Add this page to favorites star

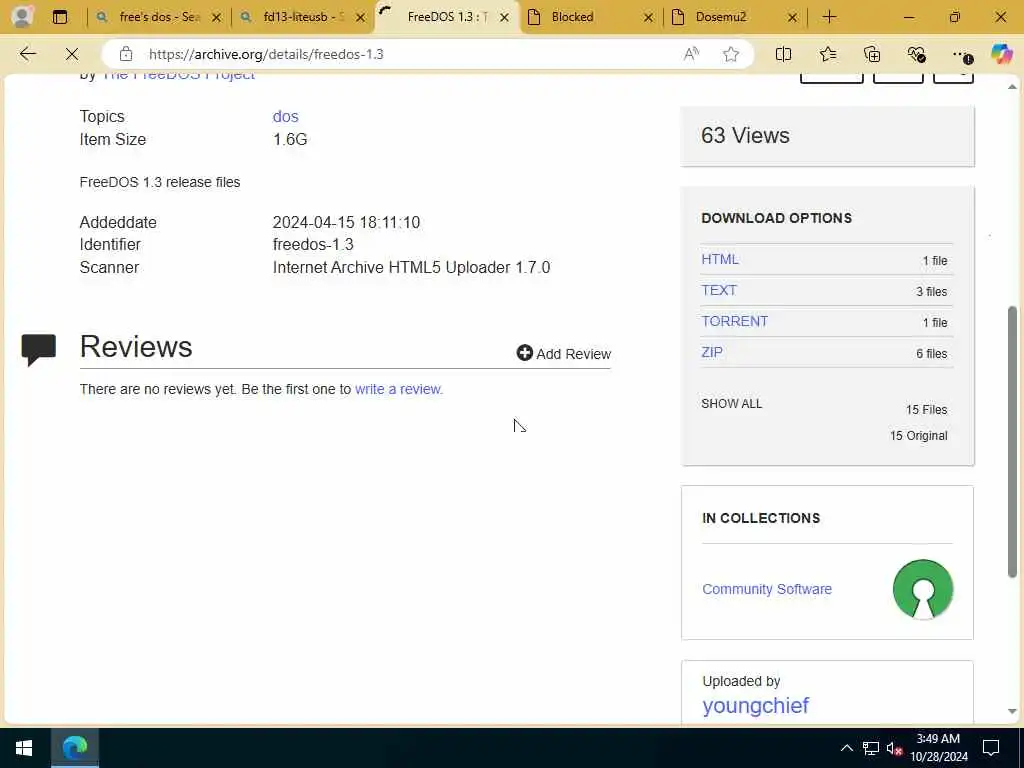731,54
